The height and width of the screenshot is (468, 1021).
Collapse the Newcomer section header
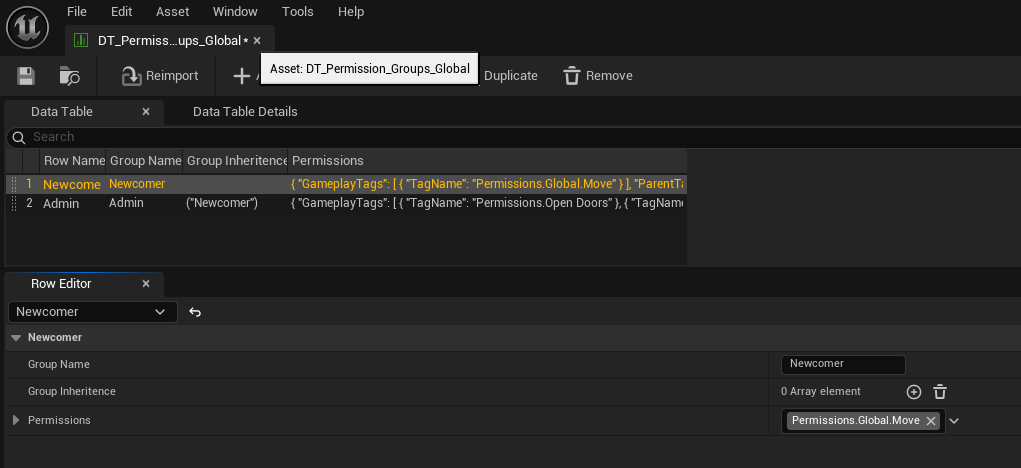[16, 338]
